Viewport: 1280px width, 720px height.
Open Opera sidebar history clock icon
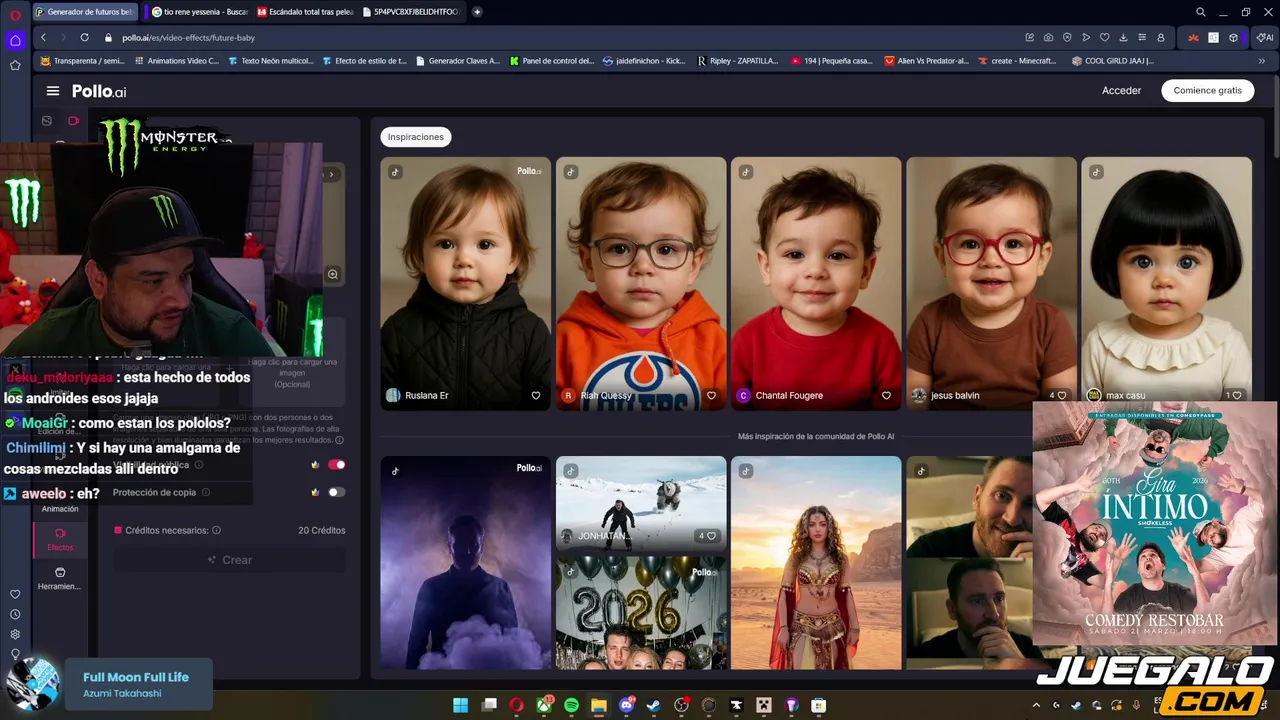pos(15,614)
